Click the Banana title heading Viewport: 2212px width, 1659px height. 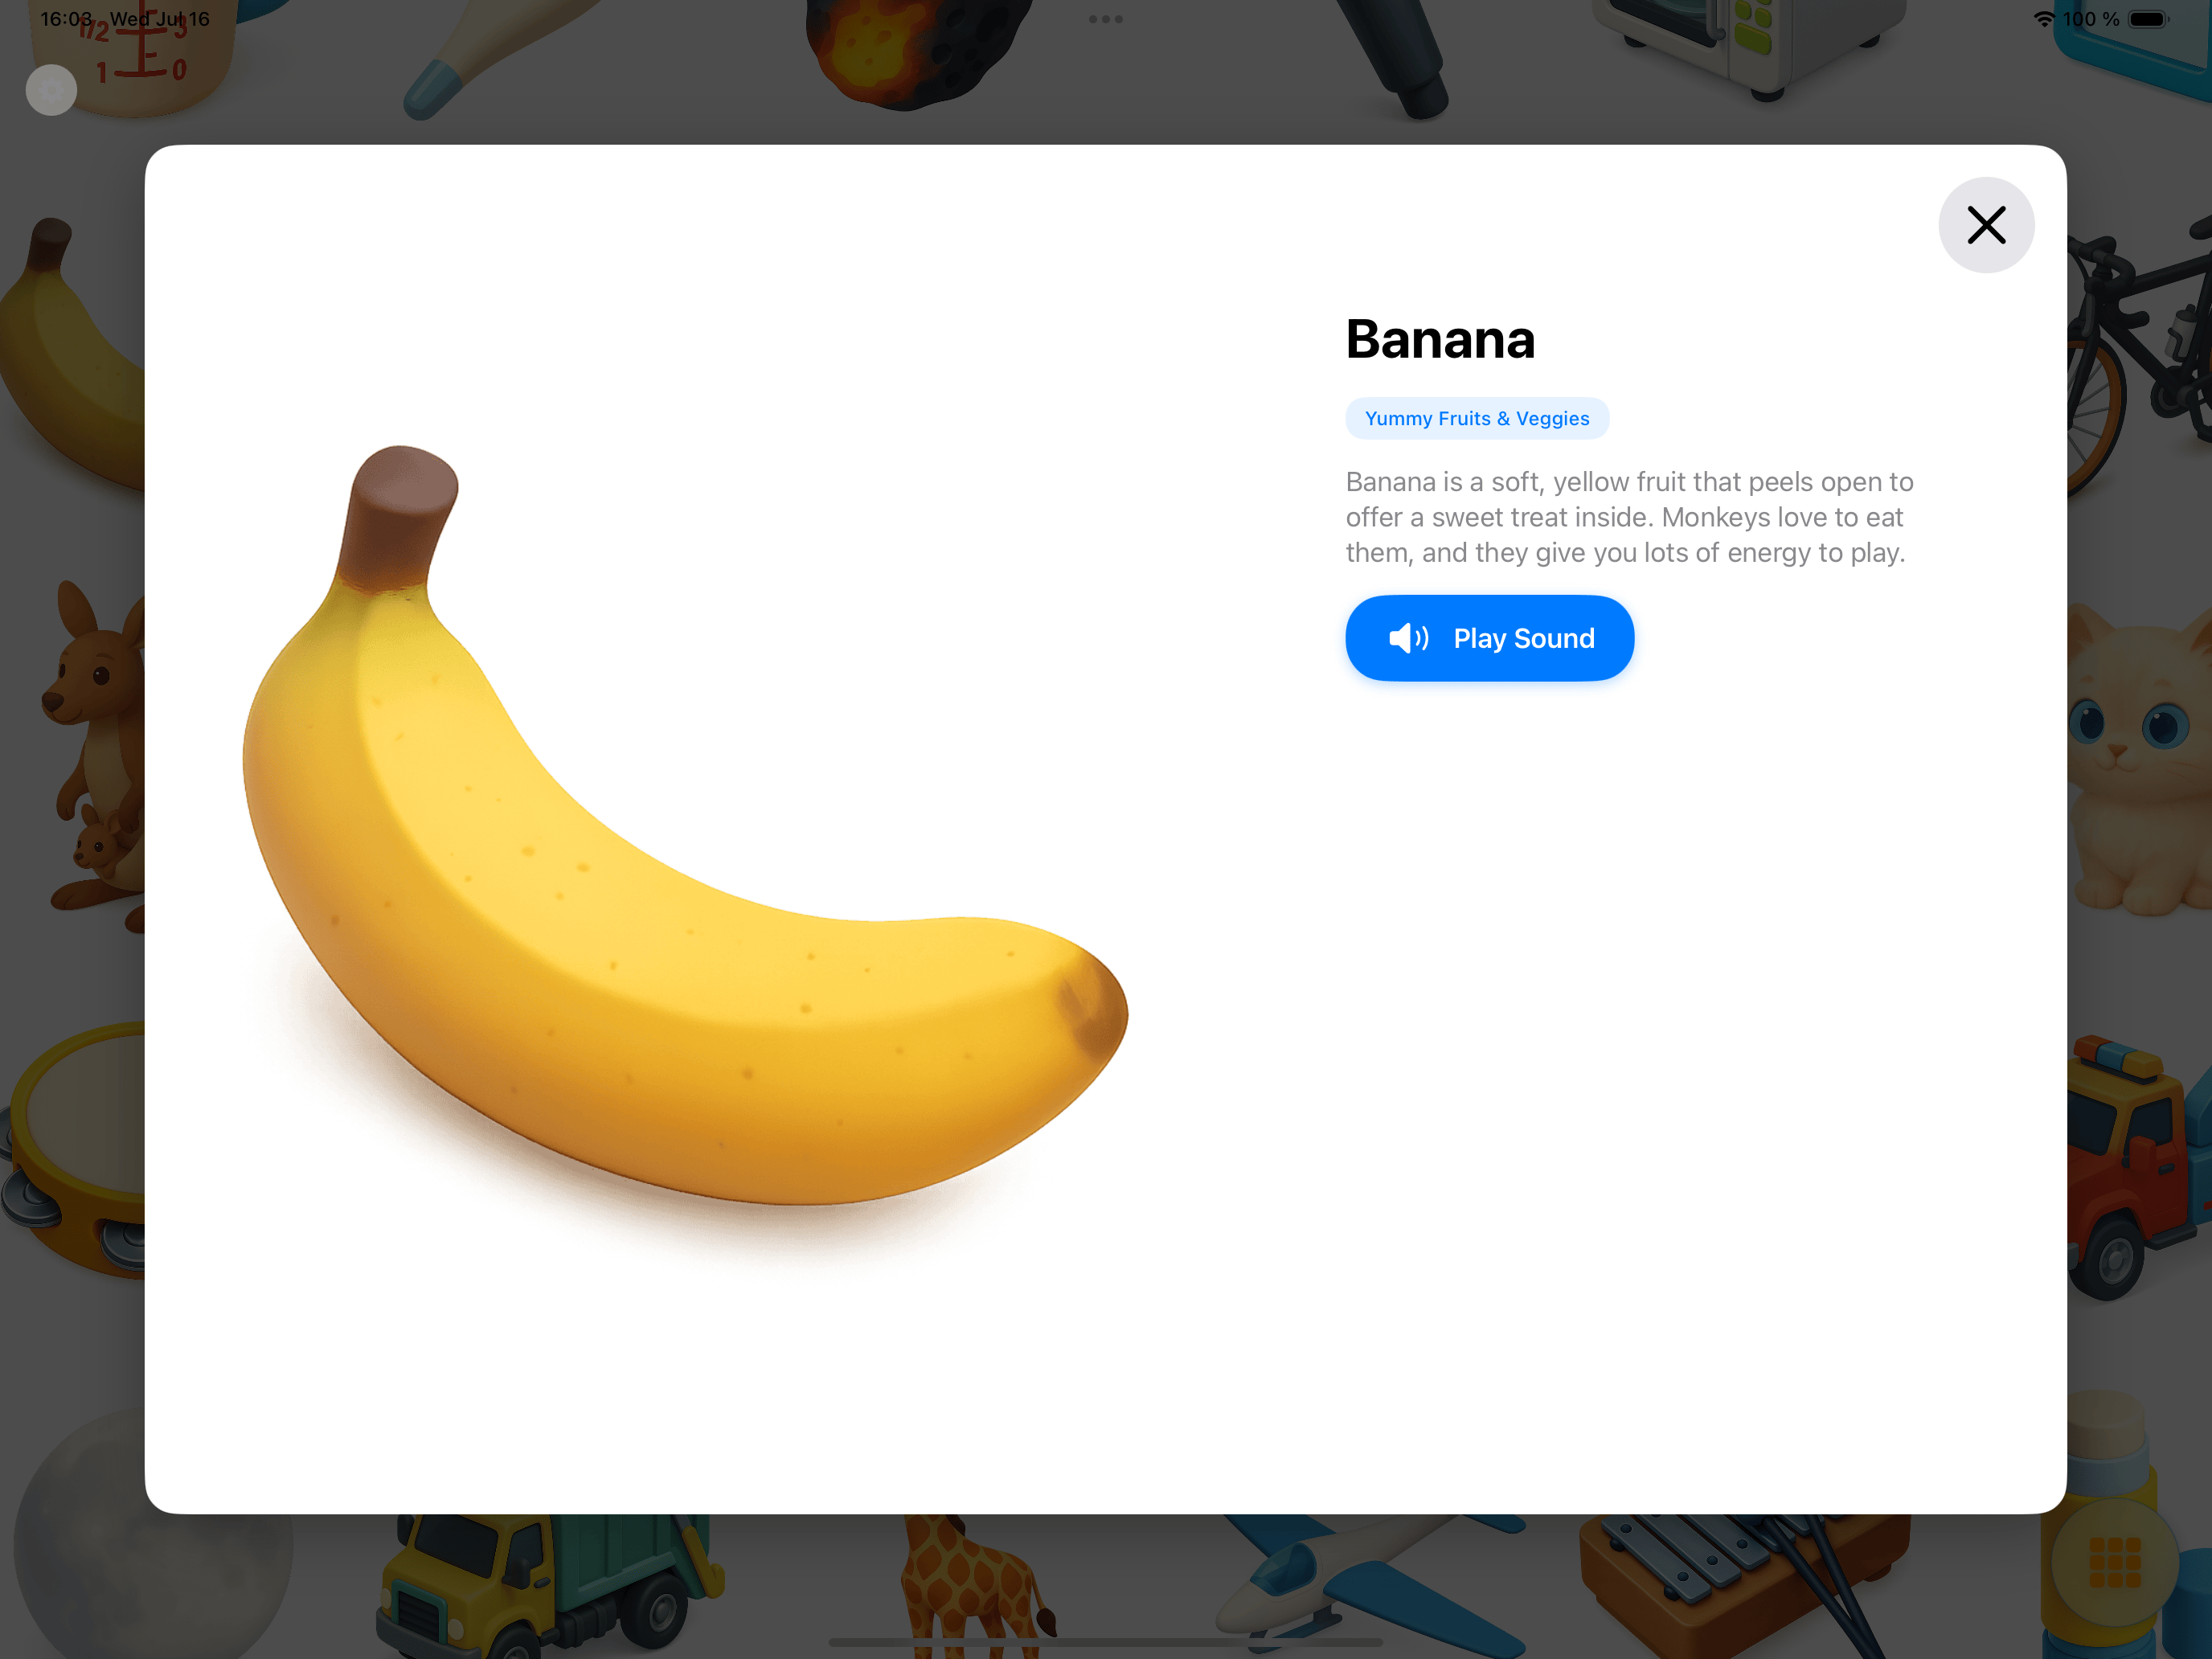[1440, 339]
